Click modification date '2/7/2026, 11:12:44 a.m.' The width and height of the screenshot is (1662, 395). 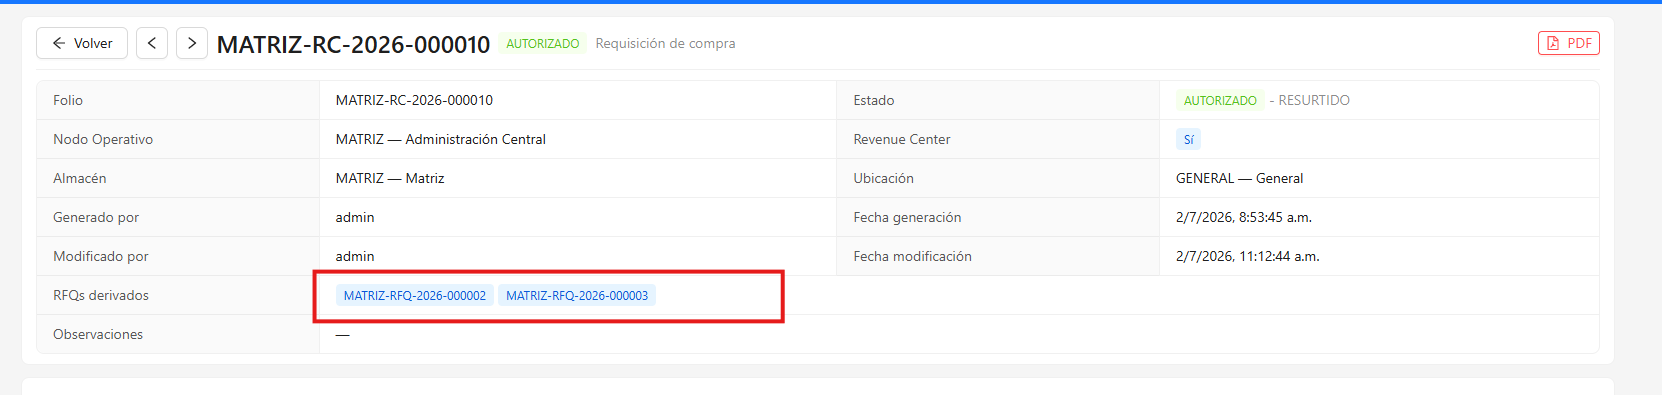1248,256
